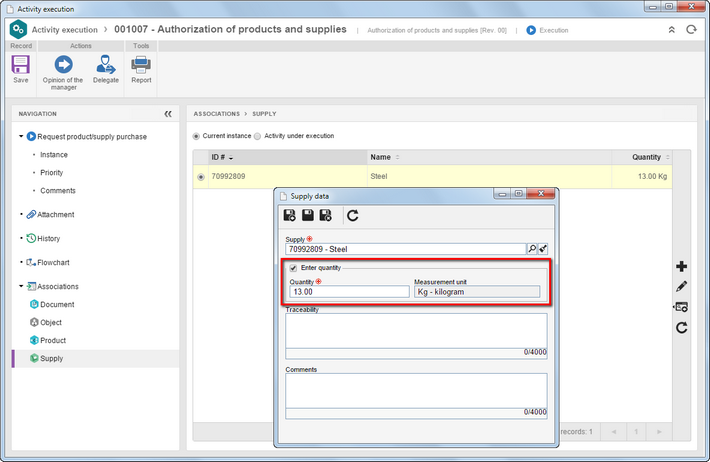Sort by the ID # column arrow
The height and width of the screenshot is (462, 710).
point(231,158)
